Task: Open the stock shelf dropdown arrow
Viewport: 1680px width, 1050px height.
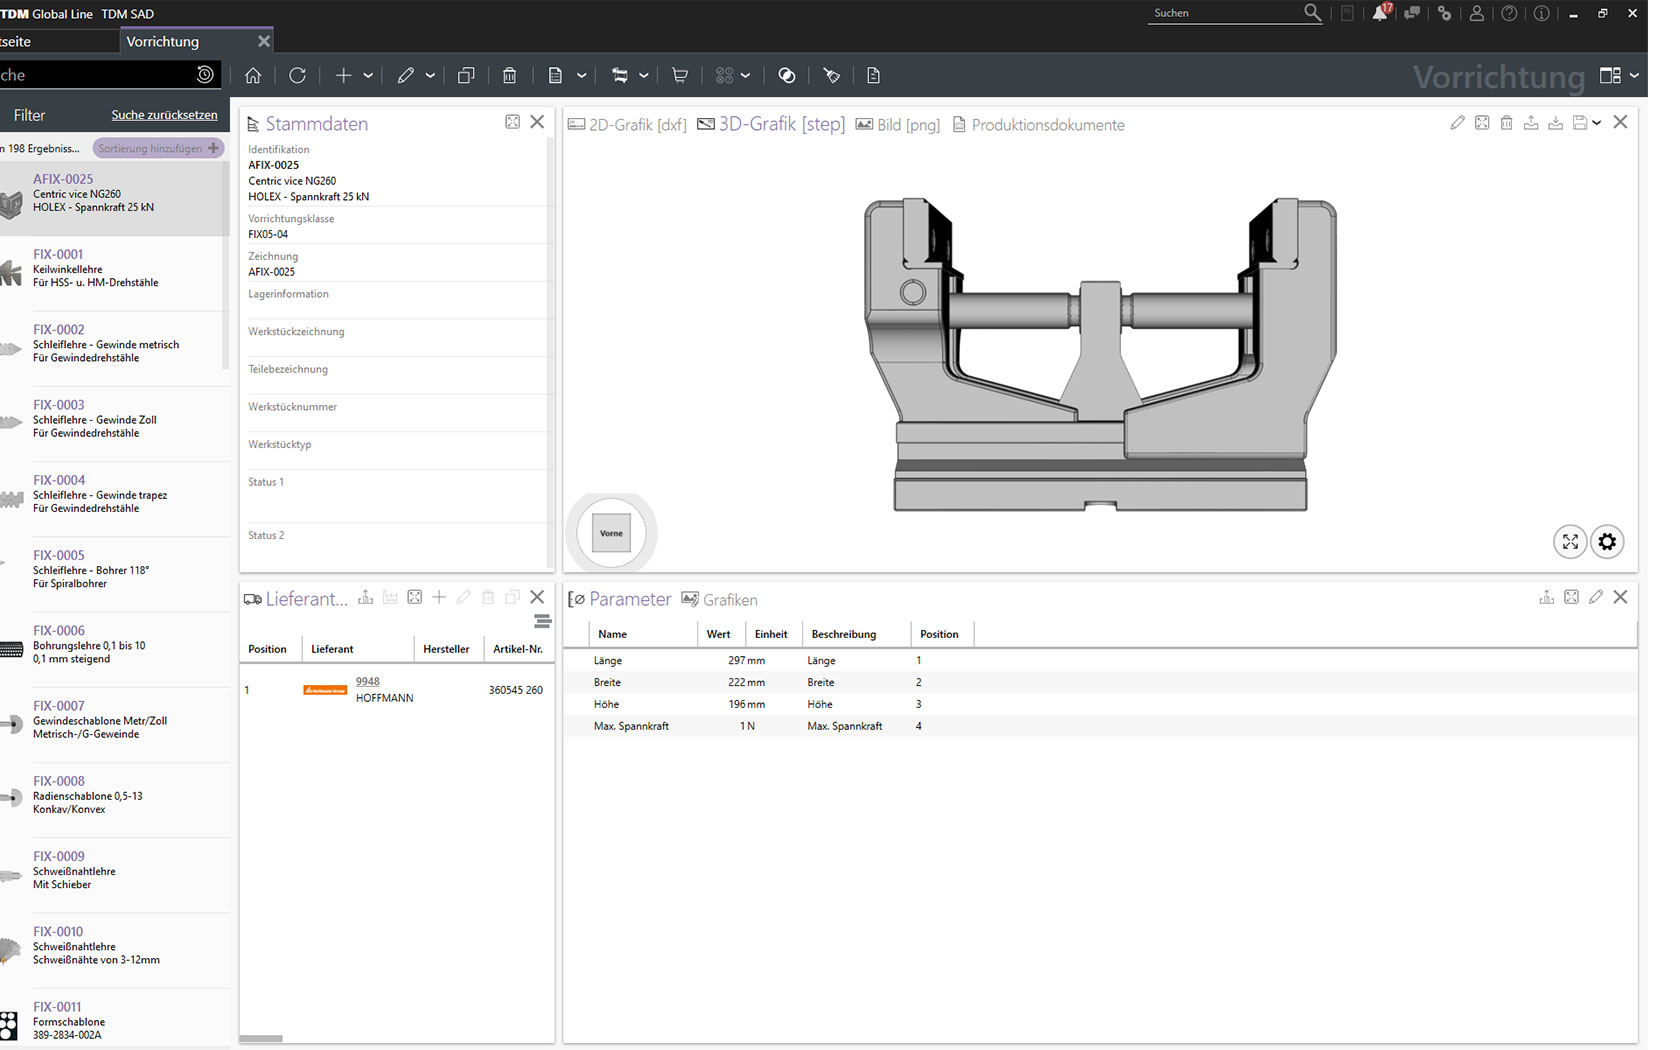Action: coord(643,75)
